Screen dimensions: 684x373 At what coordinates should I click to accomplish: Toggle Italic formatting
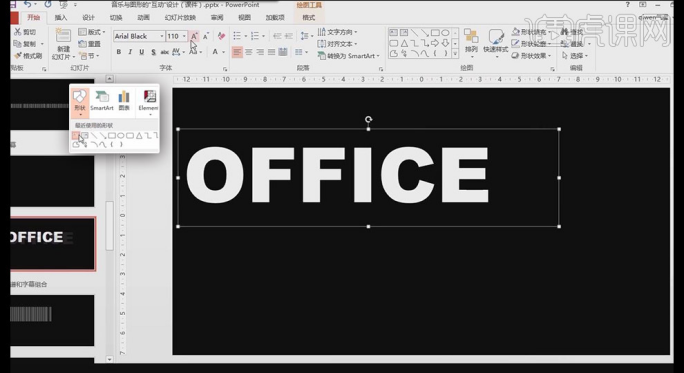tap(130, 52)
